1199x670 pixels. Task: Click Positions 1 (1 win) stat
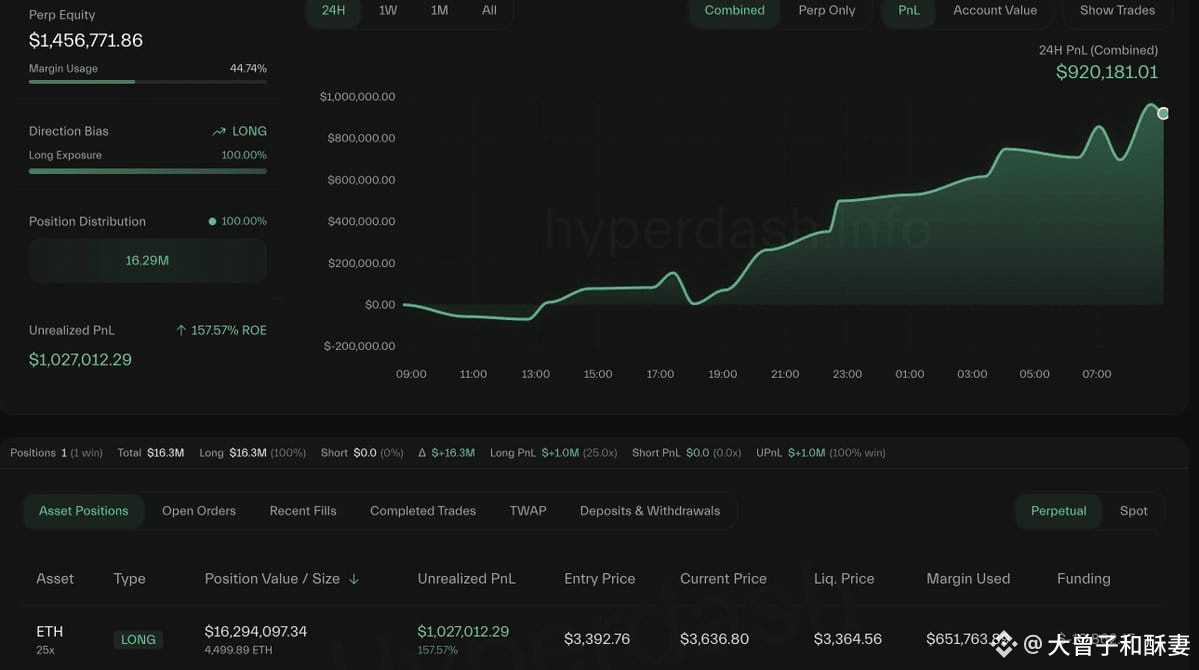tap(56, 453)
